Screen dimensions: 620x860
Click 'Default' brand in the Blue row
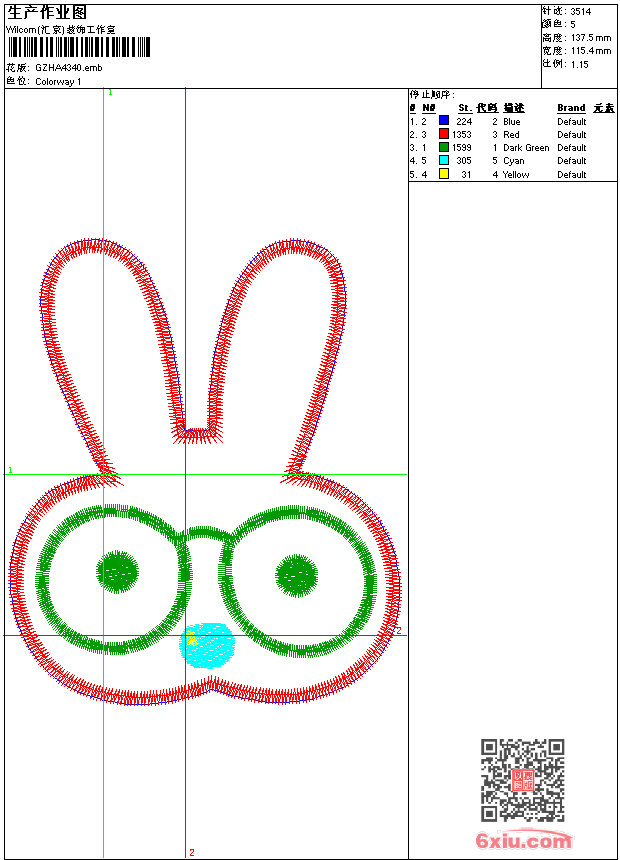point(572,122)
